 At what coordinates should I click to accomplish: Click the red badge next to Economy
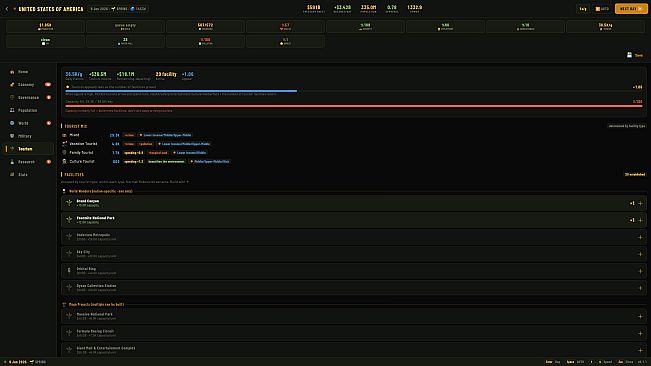coord(48,85)
